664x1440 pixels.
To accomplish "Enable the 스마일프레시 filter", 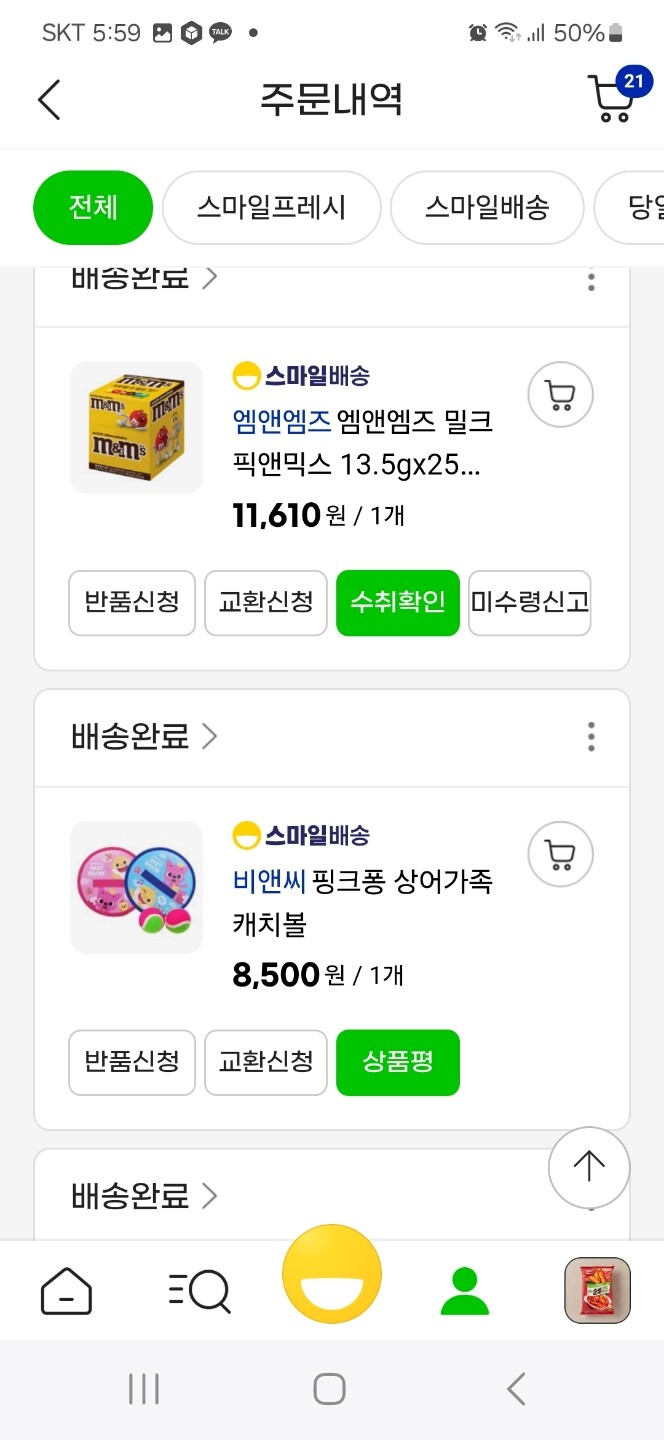I will coord(271,207).
